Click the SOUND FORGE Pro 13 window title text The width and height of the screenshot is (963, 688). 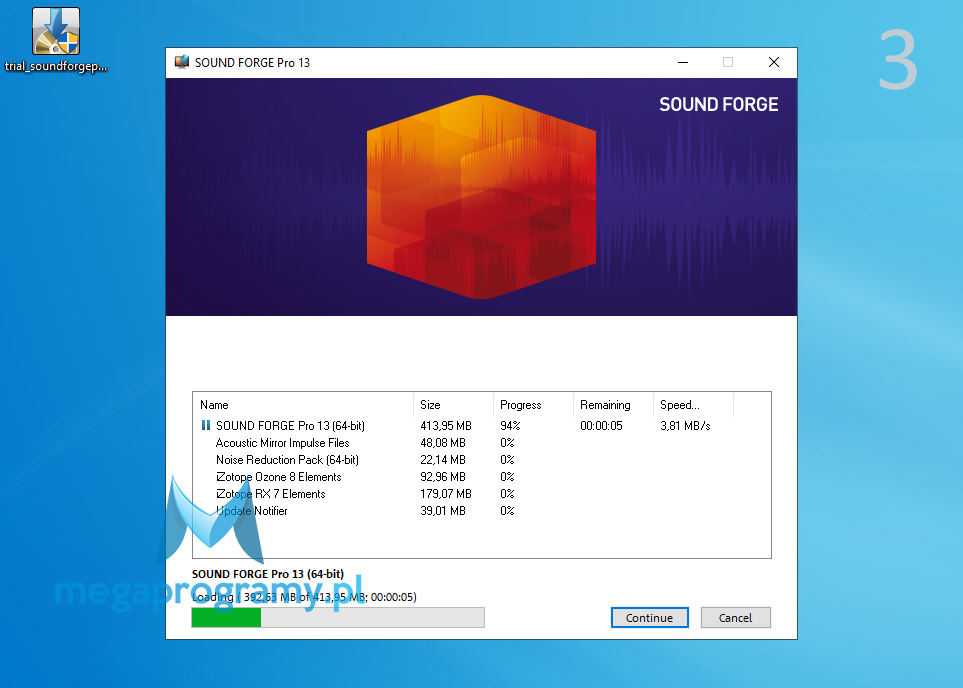point(252,63)
